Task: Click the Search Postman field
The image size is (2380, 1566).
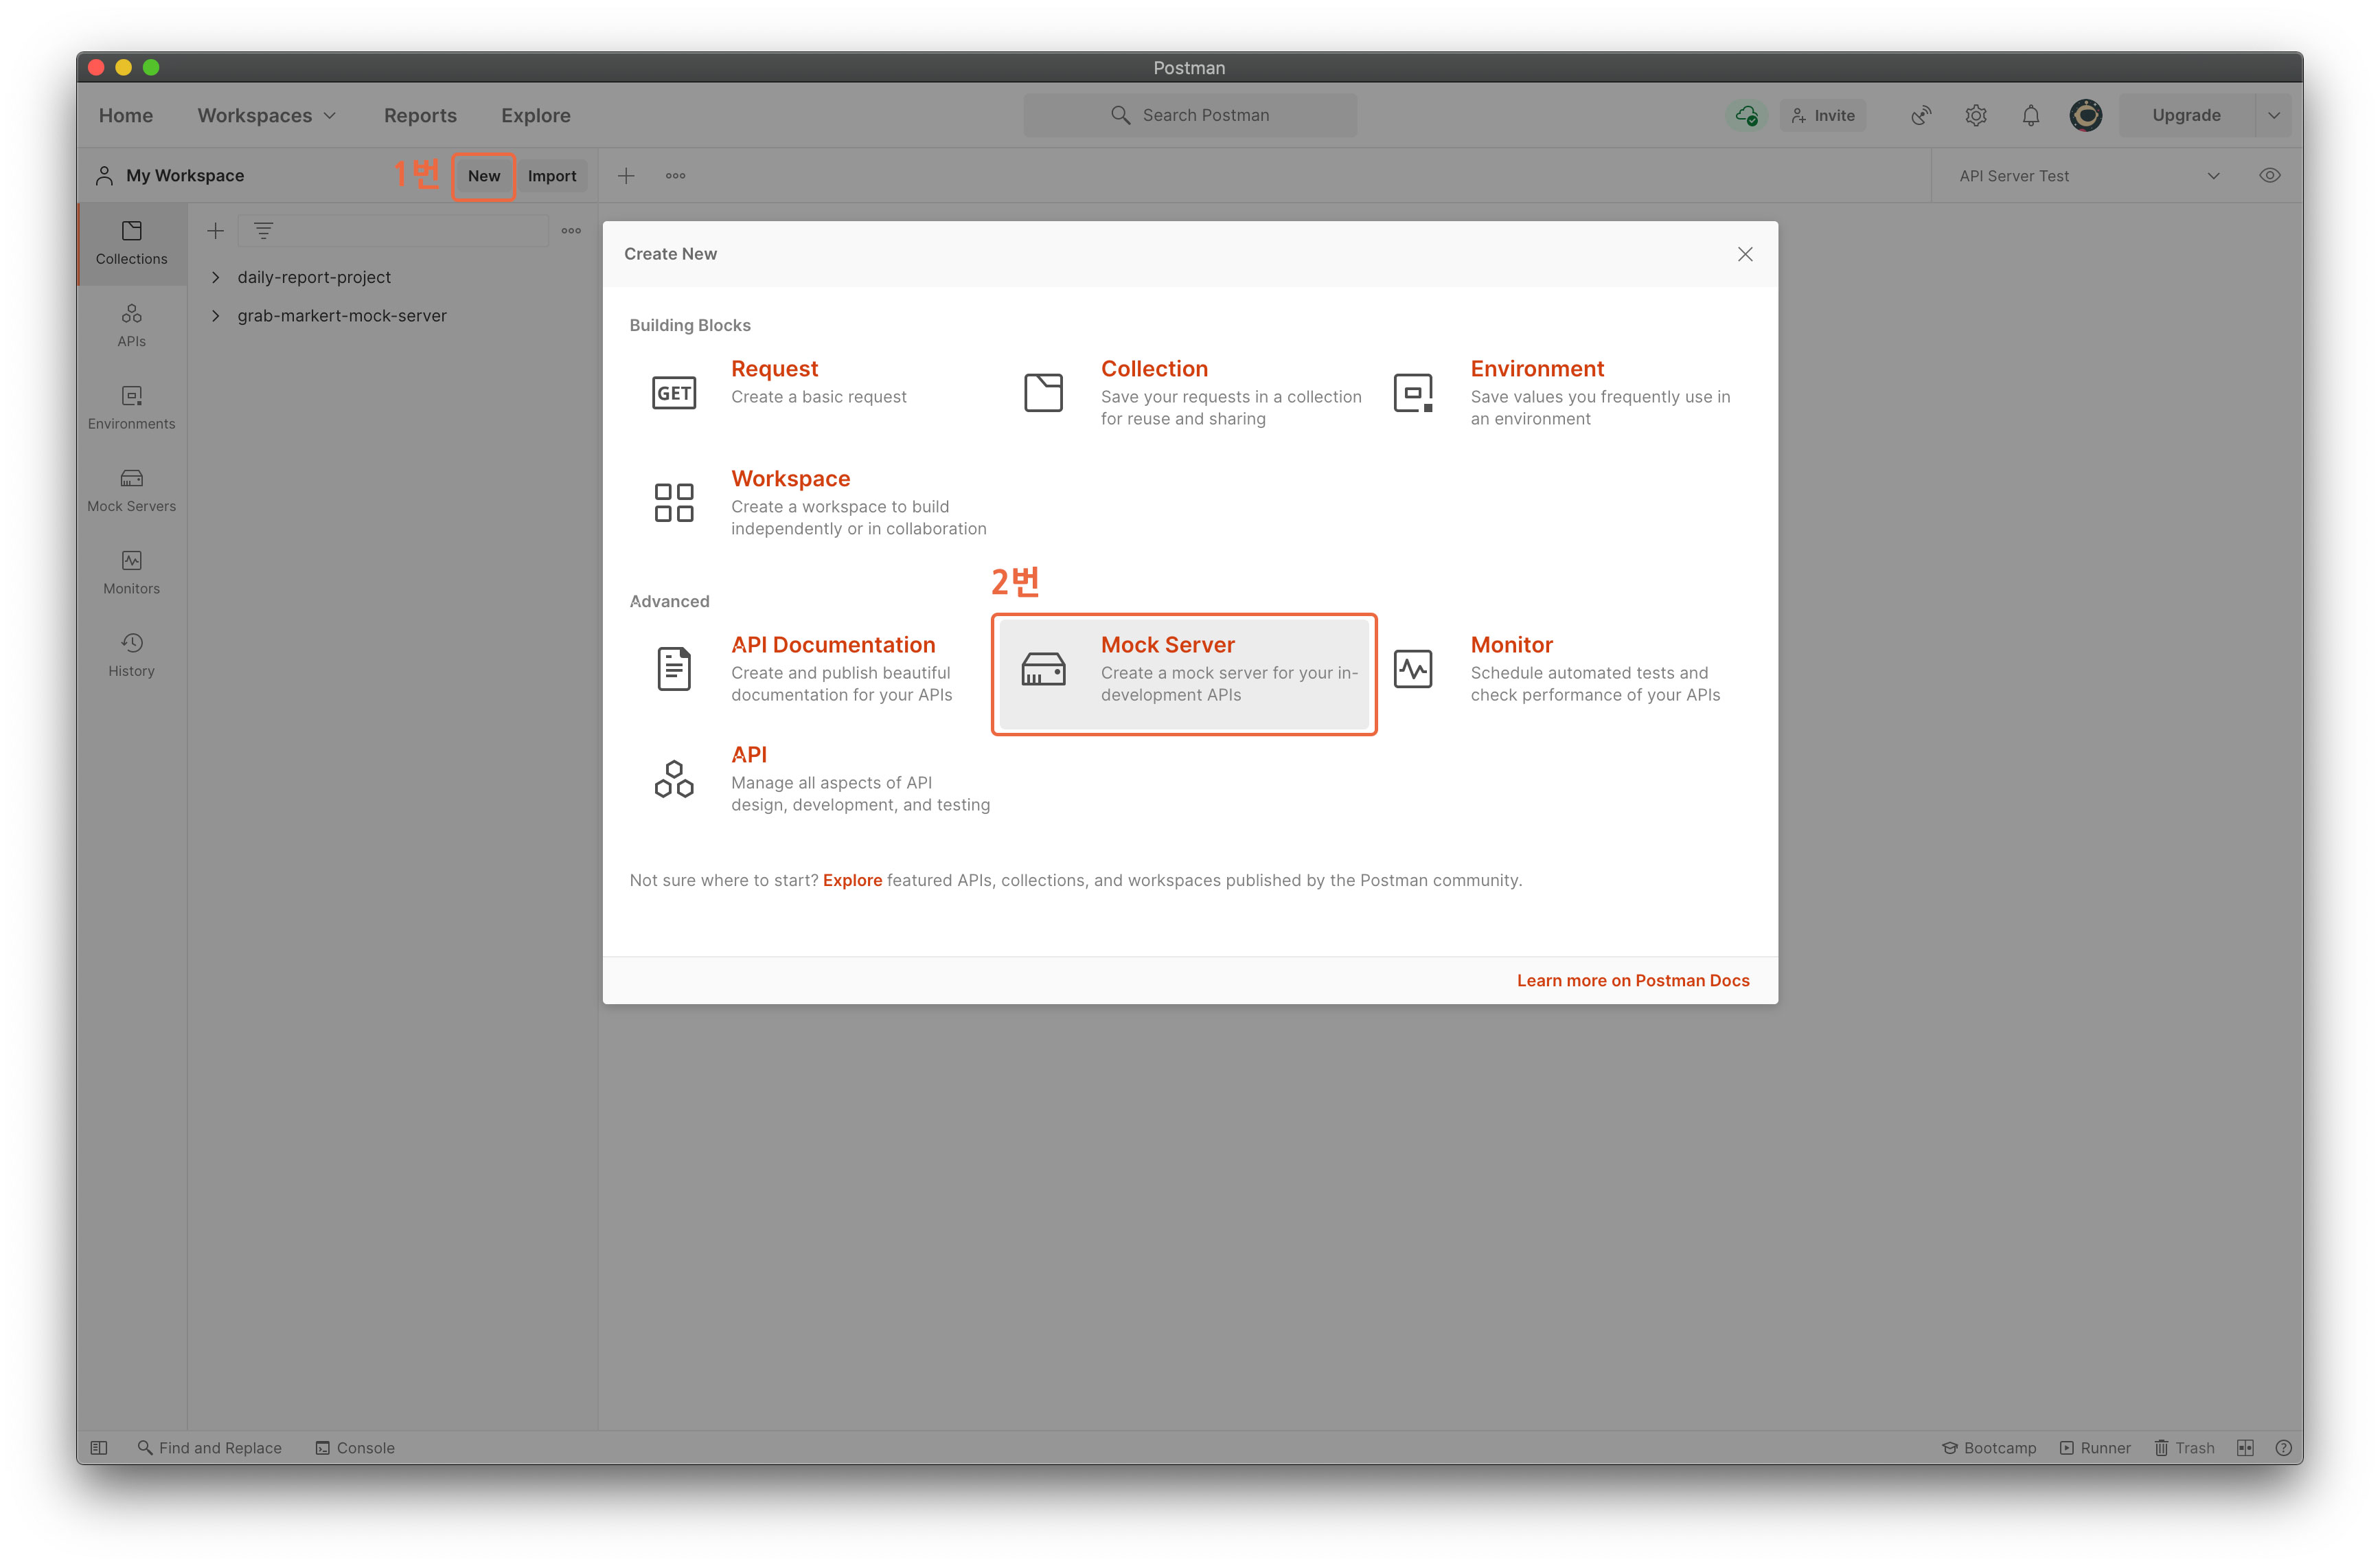Action: pyautogui.click(x=1190, y=115)
